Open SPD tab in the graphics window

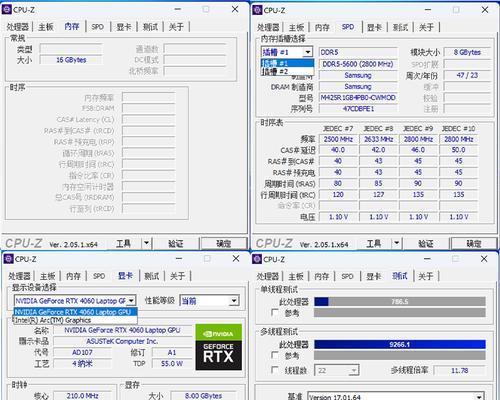coord(99,276)
